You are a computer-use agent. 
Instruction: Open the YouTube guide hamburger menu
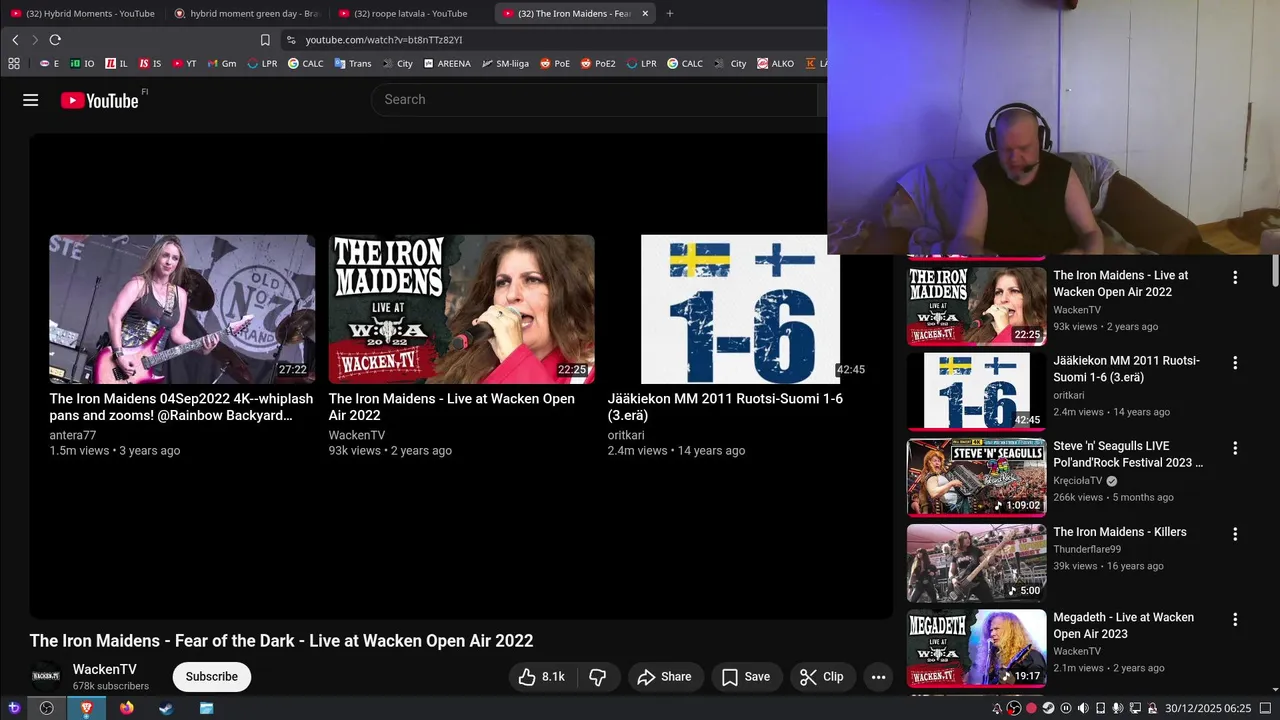tap(30, 100)
